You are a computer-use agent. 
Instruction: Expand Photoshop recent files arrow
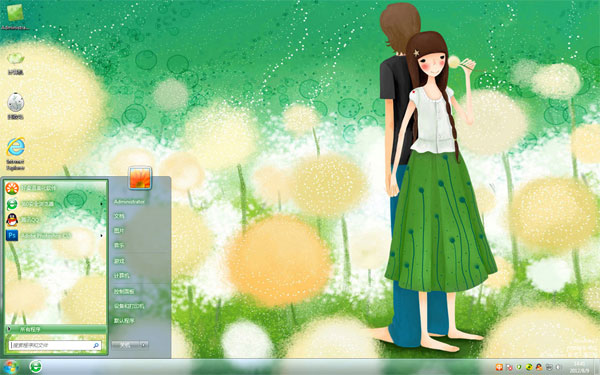(101, 235)
